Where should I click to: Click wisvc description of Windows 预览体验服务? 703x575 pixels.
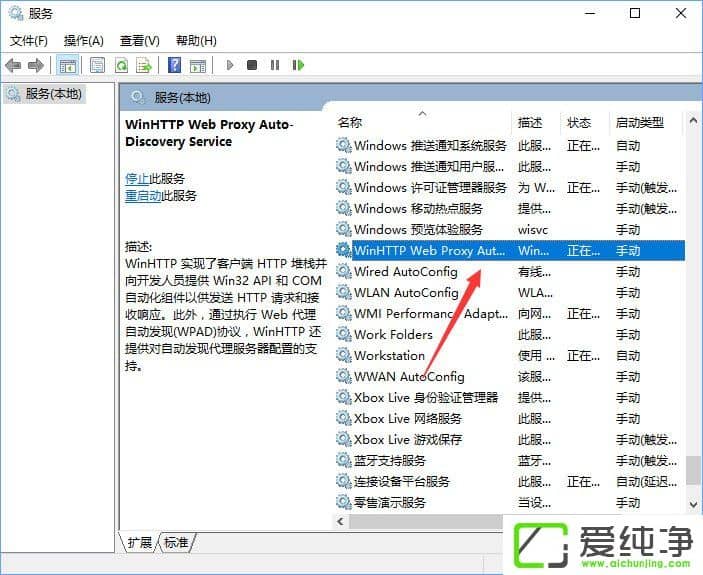[x=533, y=230]
